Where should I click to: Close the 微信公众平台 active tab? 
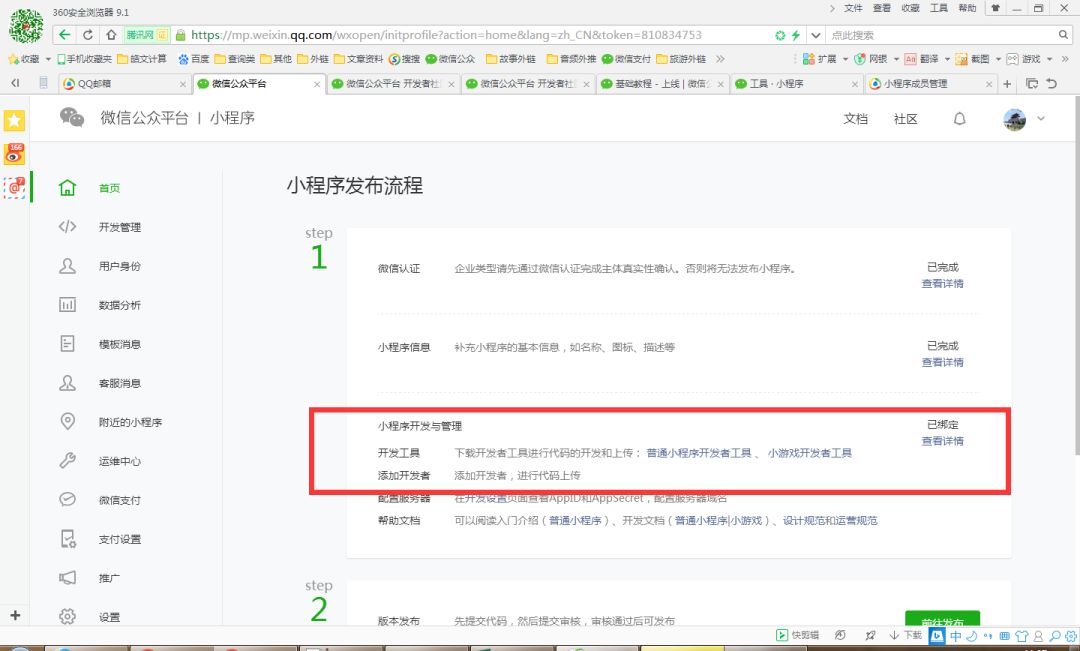pyautogui.click(x=317, y=84)
